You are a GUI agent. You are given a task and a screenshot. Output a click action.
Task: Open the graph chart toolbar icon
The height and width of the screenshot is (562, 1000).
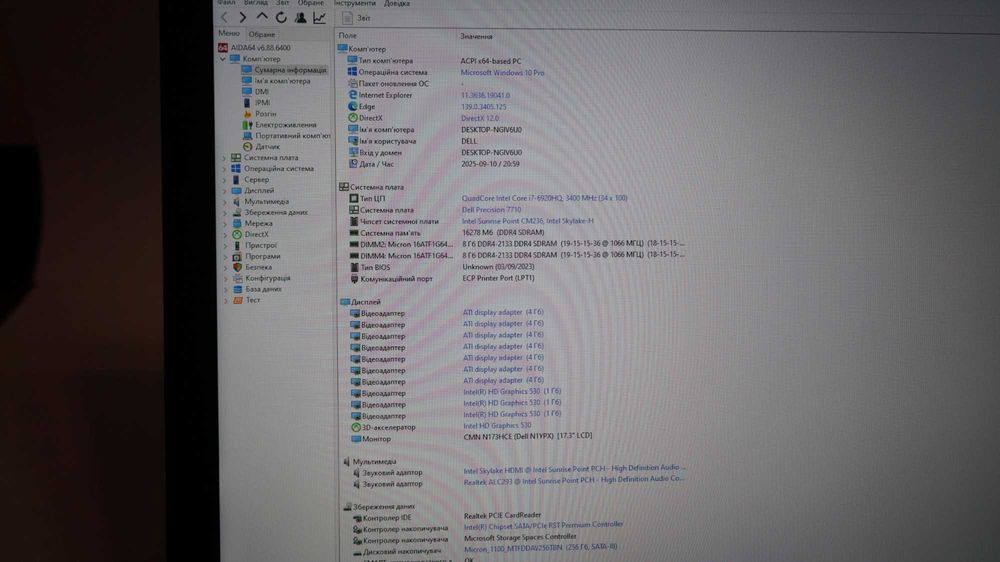pyautogui.click(x=320, y=18)
